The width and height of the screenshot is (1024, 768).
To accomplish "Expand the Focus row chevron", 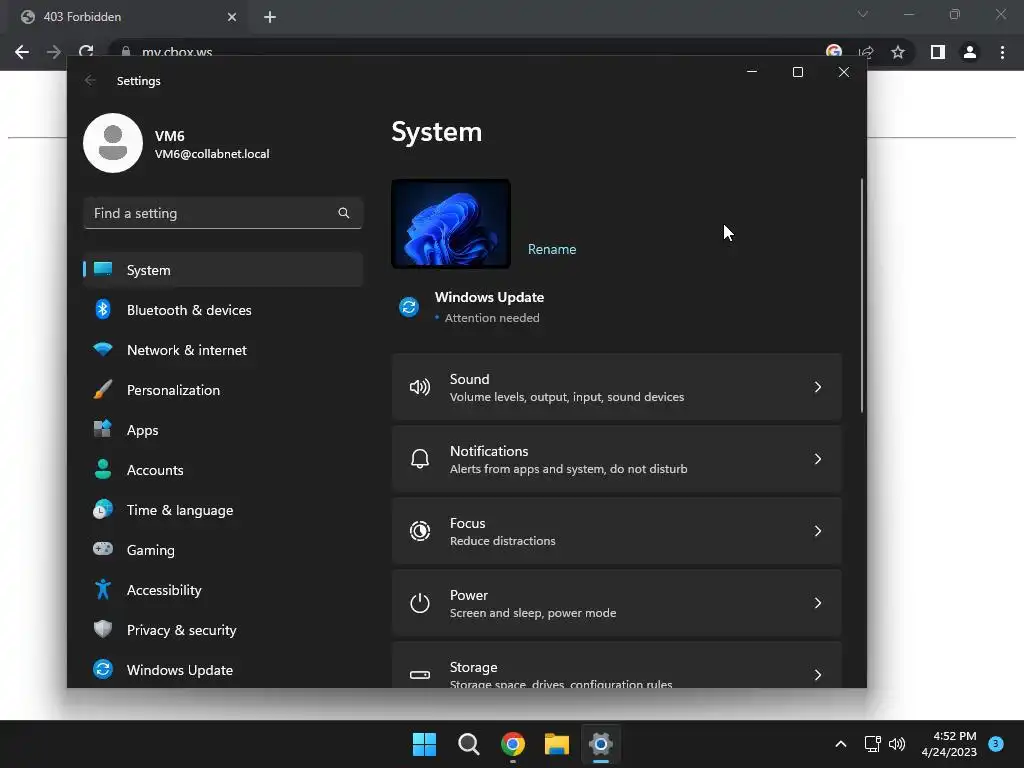I will (818, 531).
